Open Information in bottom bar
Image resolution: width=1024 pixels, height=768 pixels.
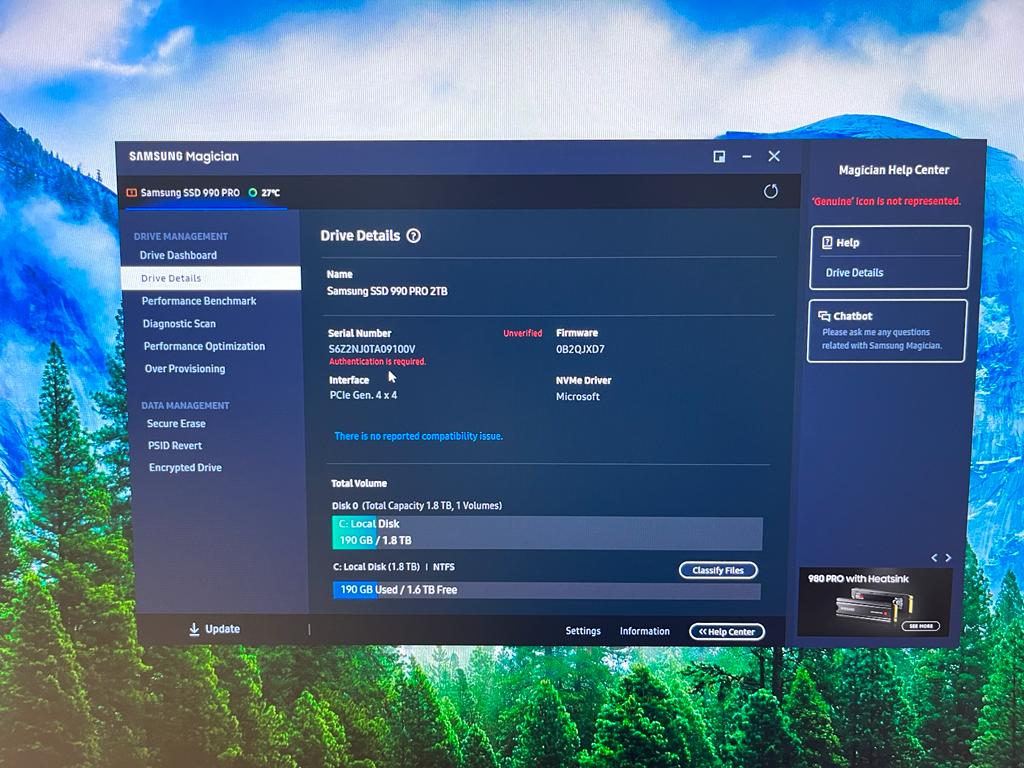pyautogui.click(x=645, y=631)
